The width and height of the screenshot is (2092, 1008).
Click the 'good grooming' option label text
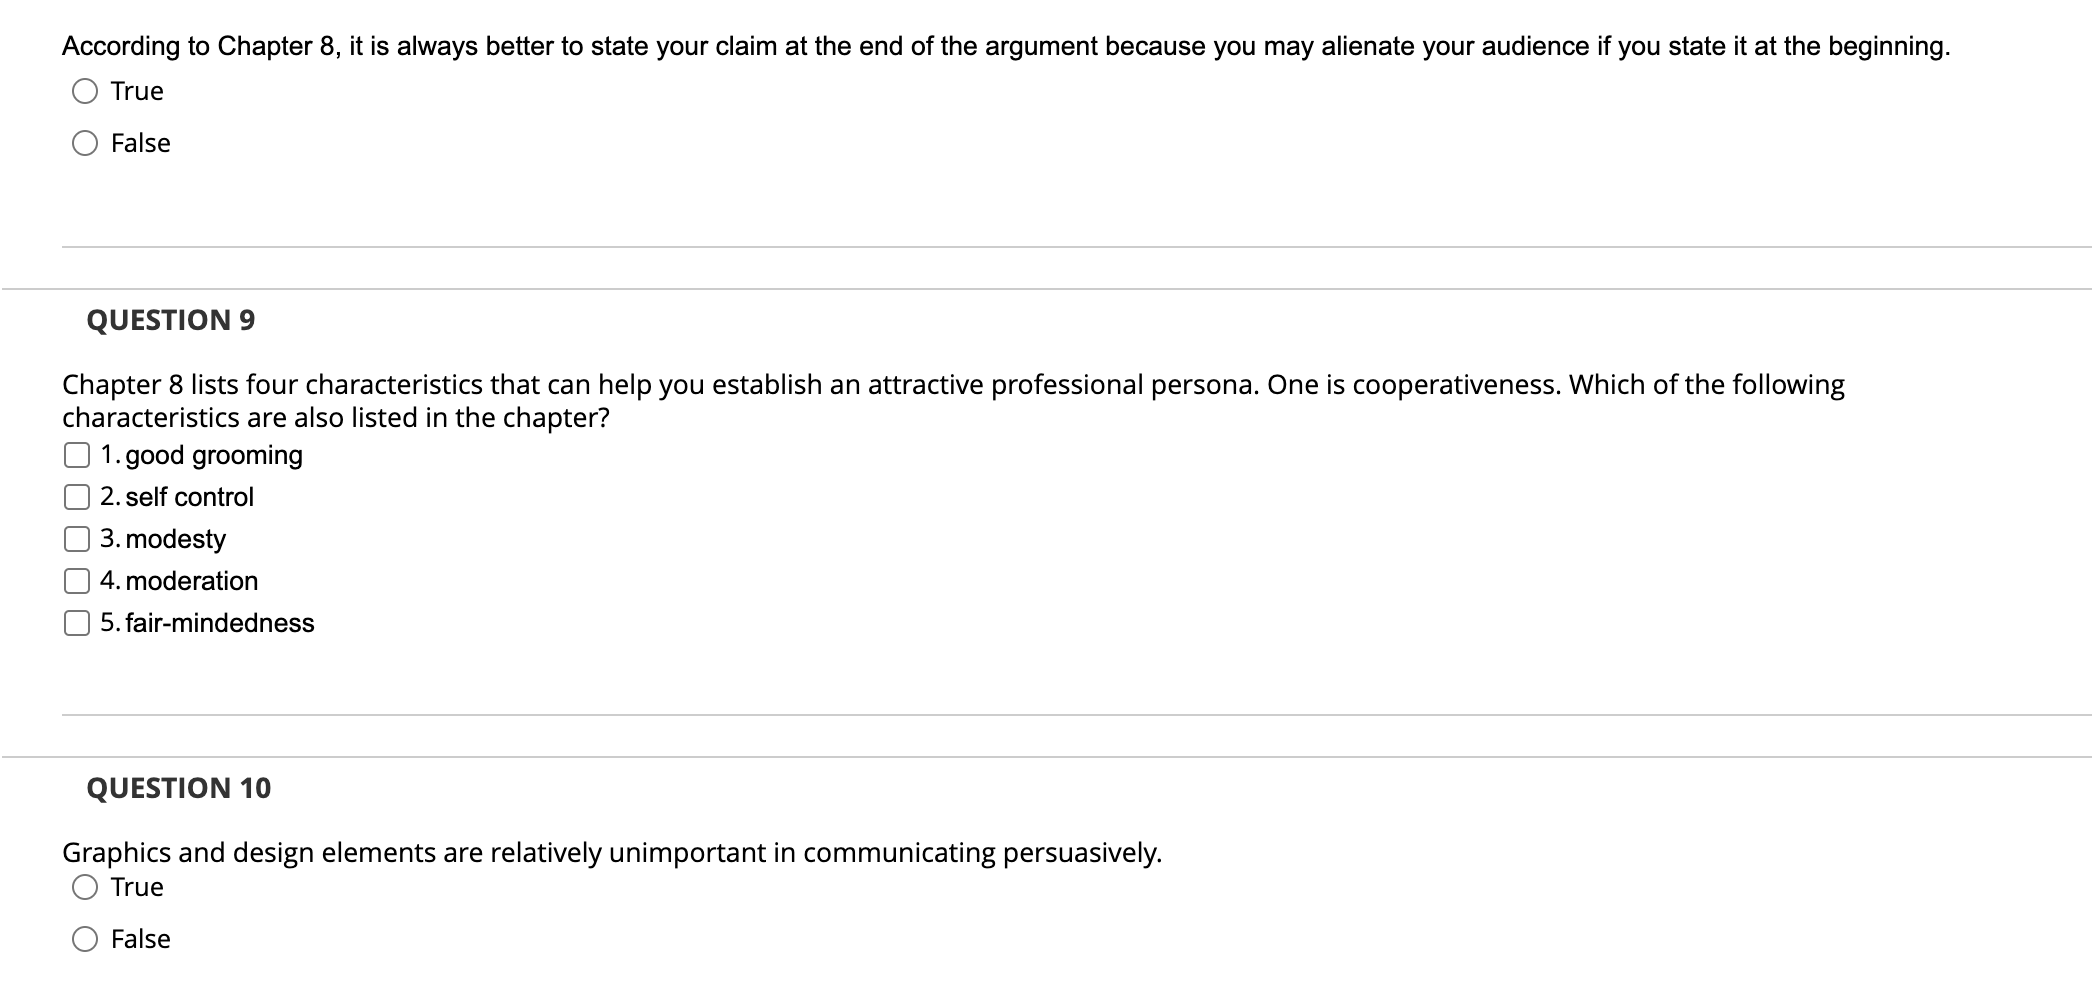click(214, 456)
